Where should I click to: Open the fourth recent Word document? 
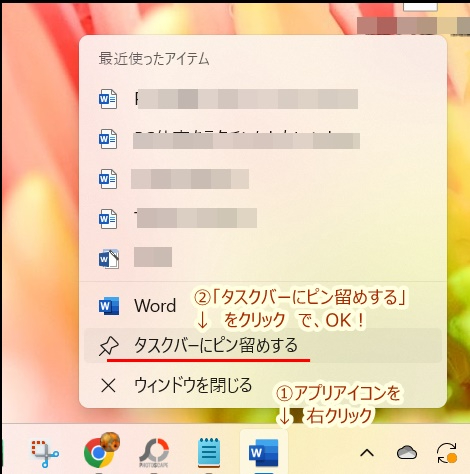(x=263, y=219)
